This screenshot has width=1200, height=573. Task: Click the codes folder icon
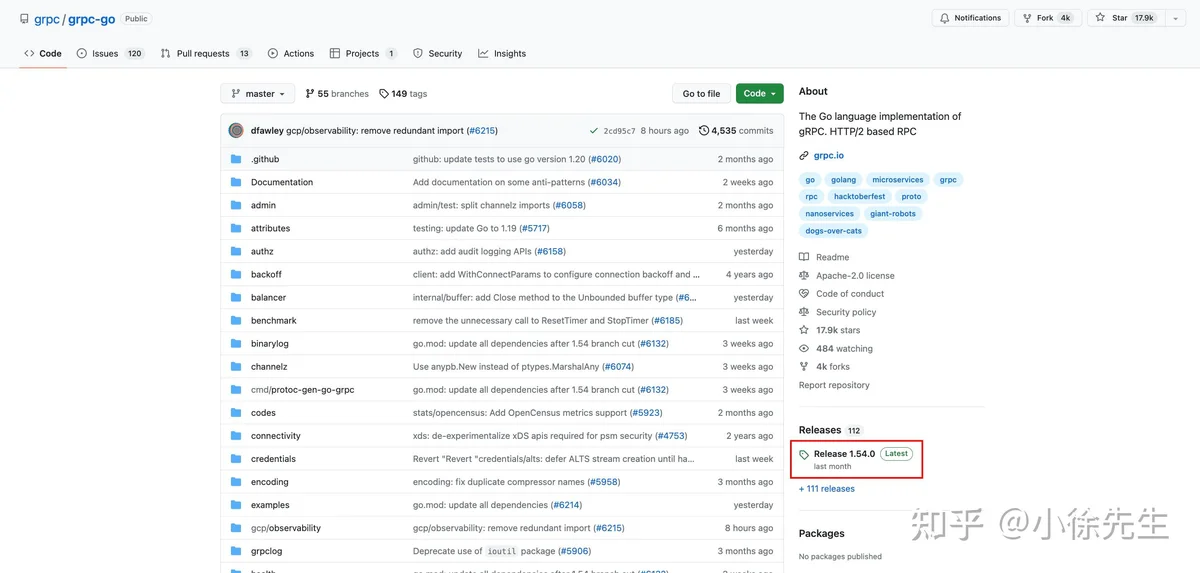(x=236, y=412)
